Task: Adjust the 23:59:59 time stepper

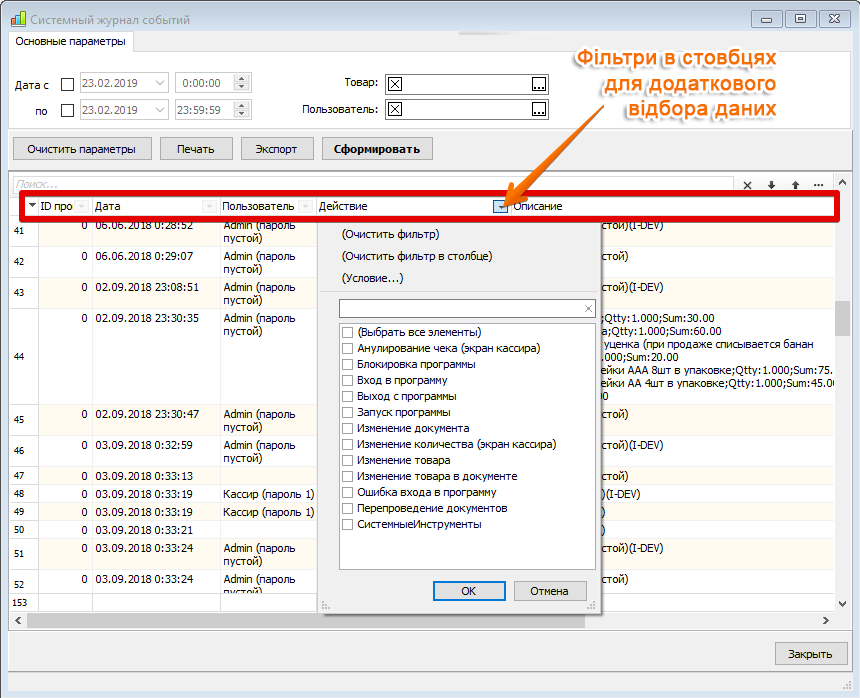Action: click(241, 110)
